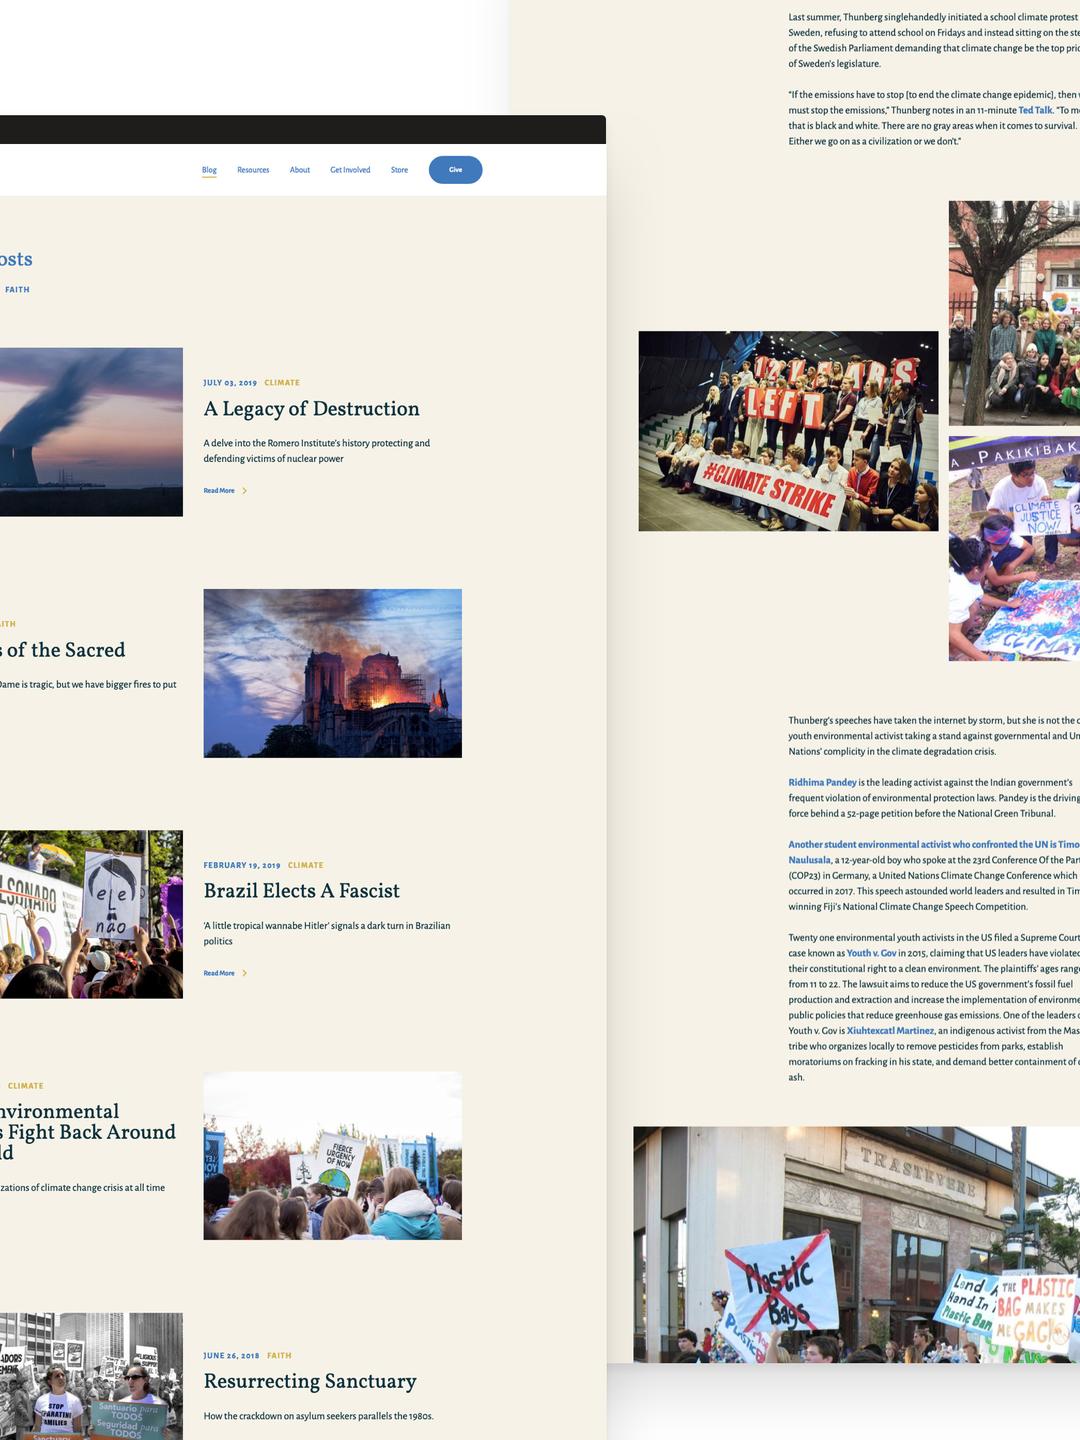Open 'A Legacy of Destruction' post title
Screen dimensions: 1080x1440
[x=311, y=409]
